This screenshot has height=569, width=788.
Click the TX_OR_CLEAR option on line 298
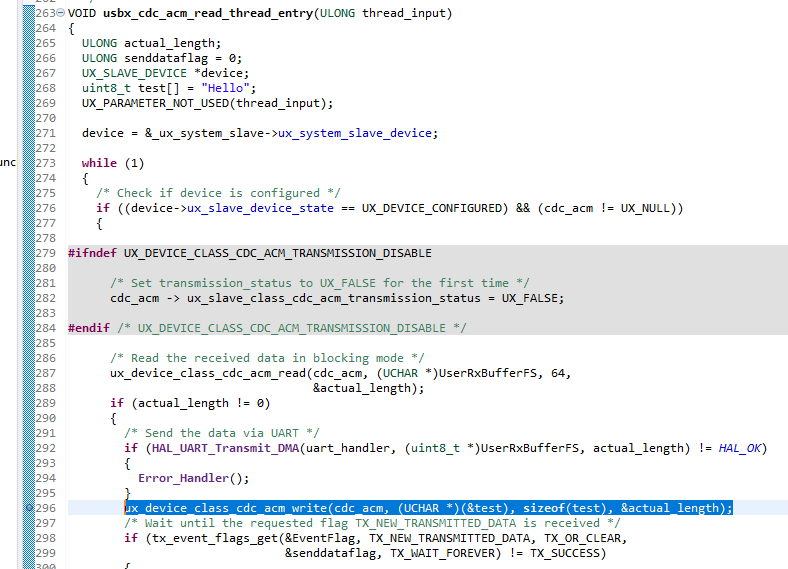point(582,538)
